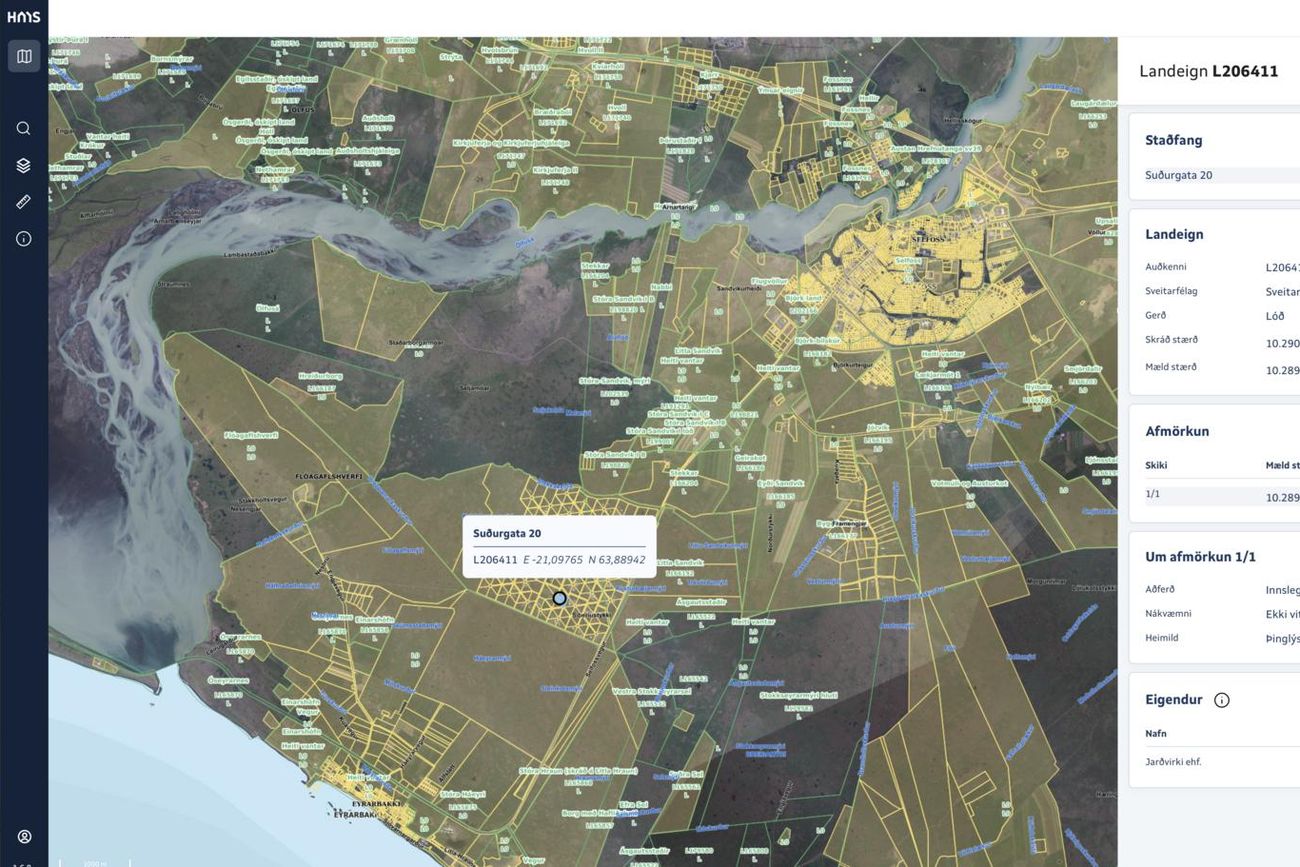Click the Mæld stærð label in Landeign card
Image resolution: width=1300 pixels, height=867 pixels.
tap(1171, 367)
